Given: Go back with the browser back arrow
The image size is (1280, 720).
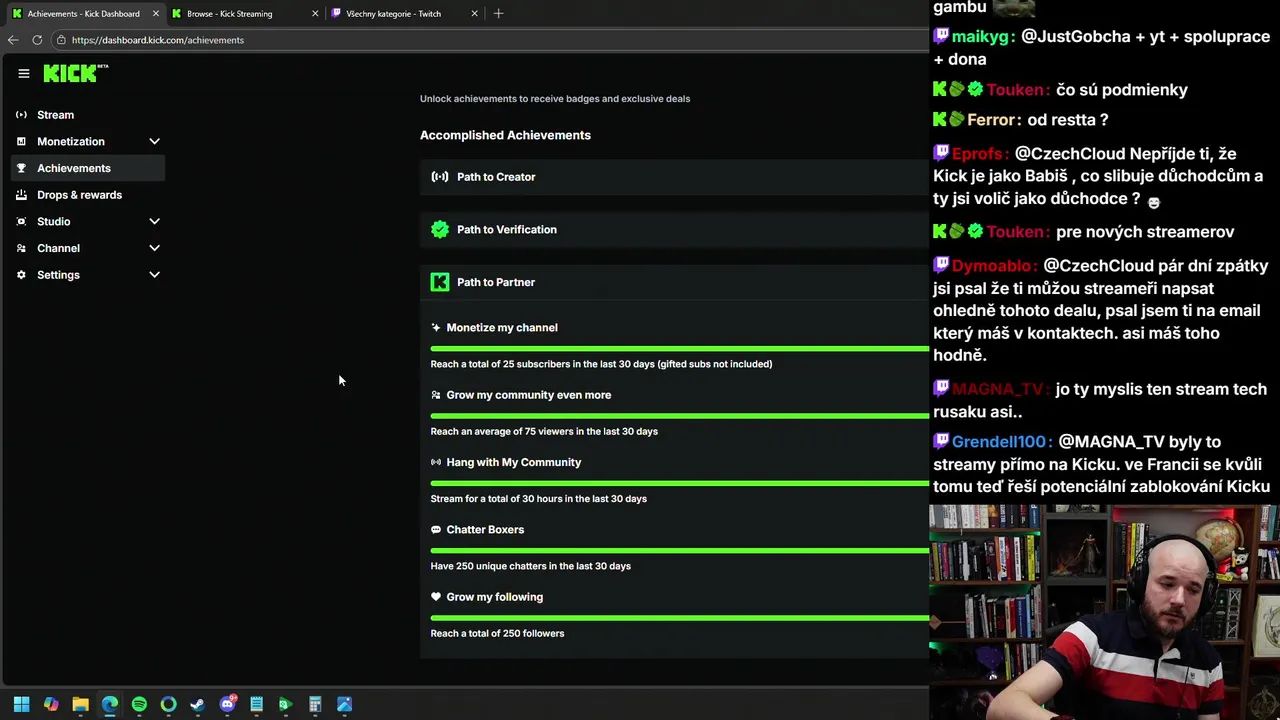Looking at the screenshot, I should [13, 40].
